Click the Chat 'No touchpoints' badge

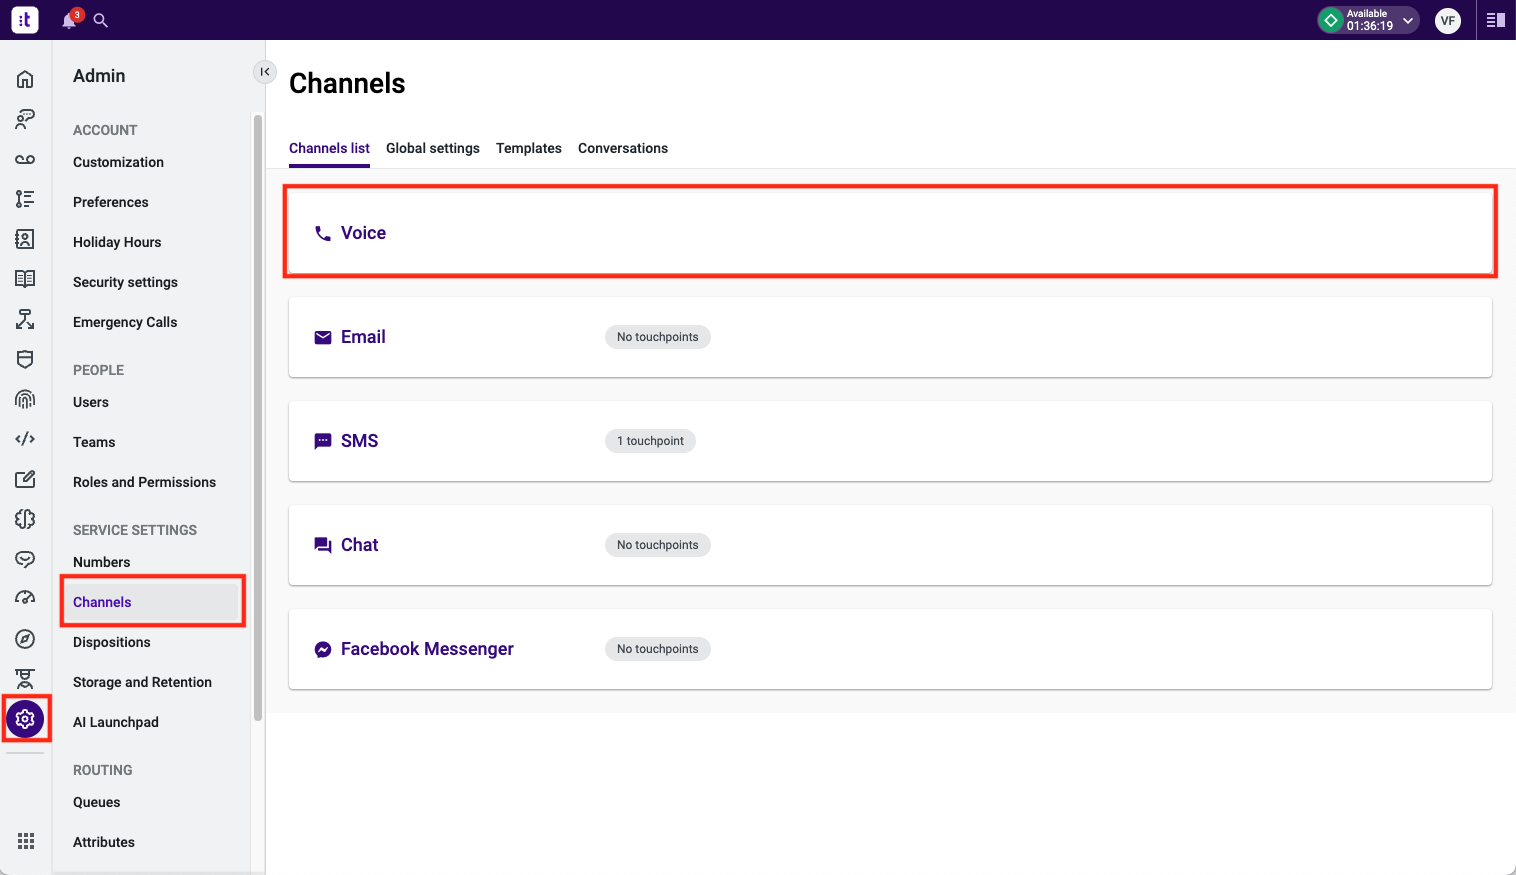coord(658,545)
